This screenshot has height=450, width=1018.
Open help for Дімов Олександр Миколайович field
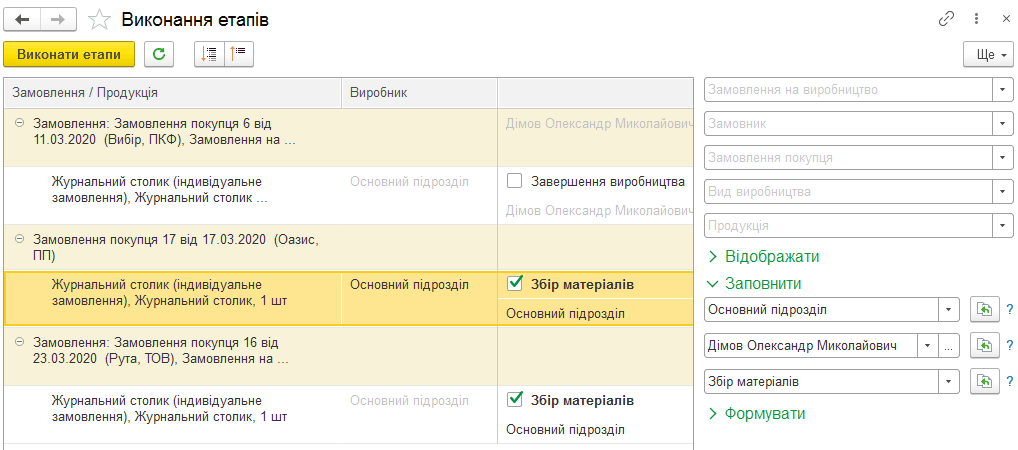(x=1010, y=346)
